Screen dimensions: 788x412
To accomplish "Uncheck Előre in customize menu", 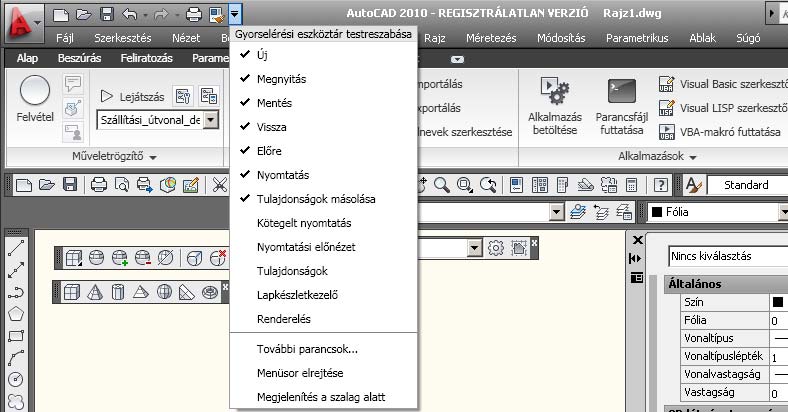I will [x=323, y=151].
